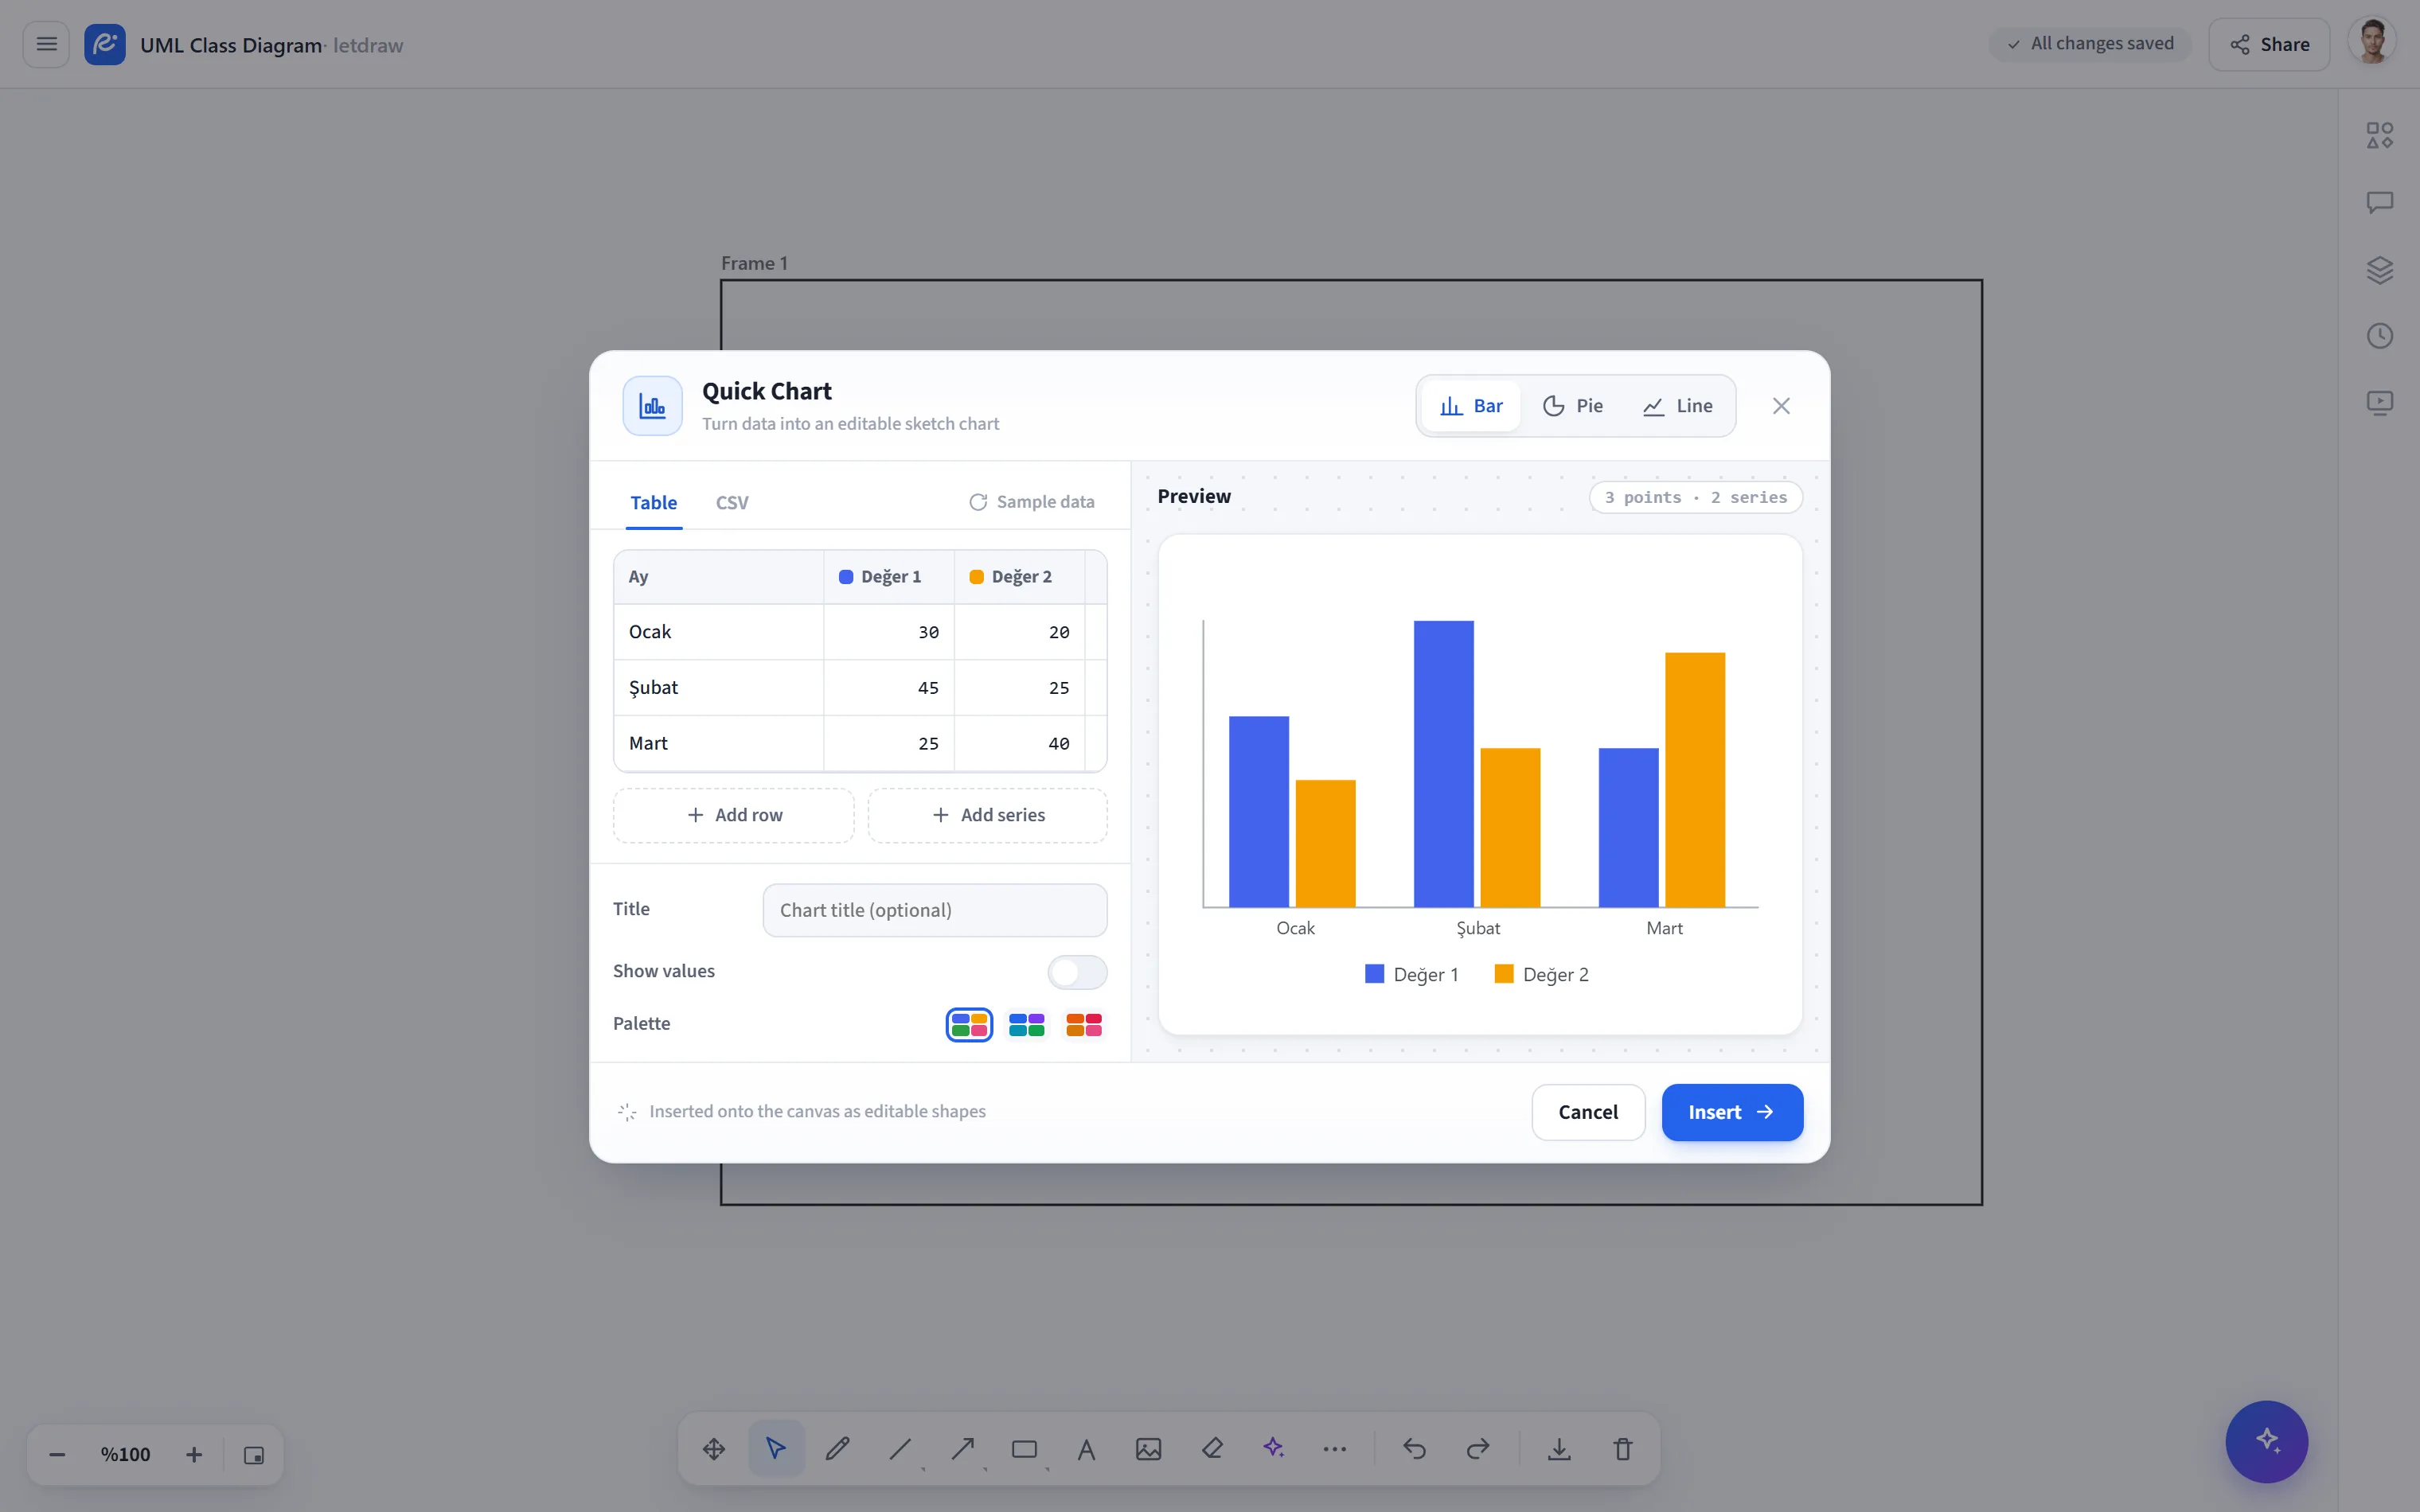Image resolution: width=2420 pixels, height=1512 pixels.
Task: Select the second blue-purple palette
Action: pyautogui.click(x=1027, y=1024)
